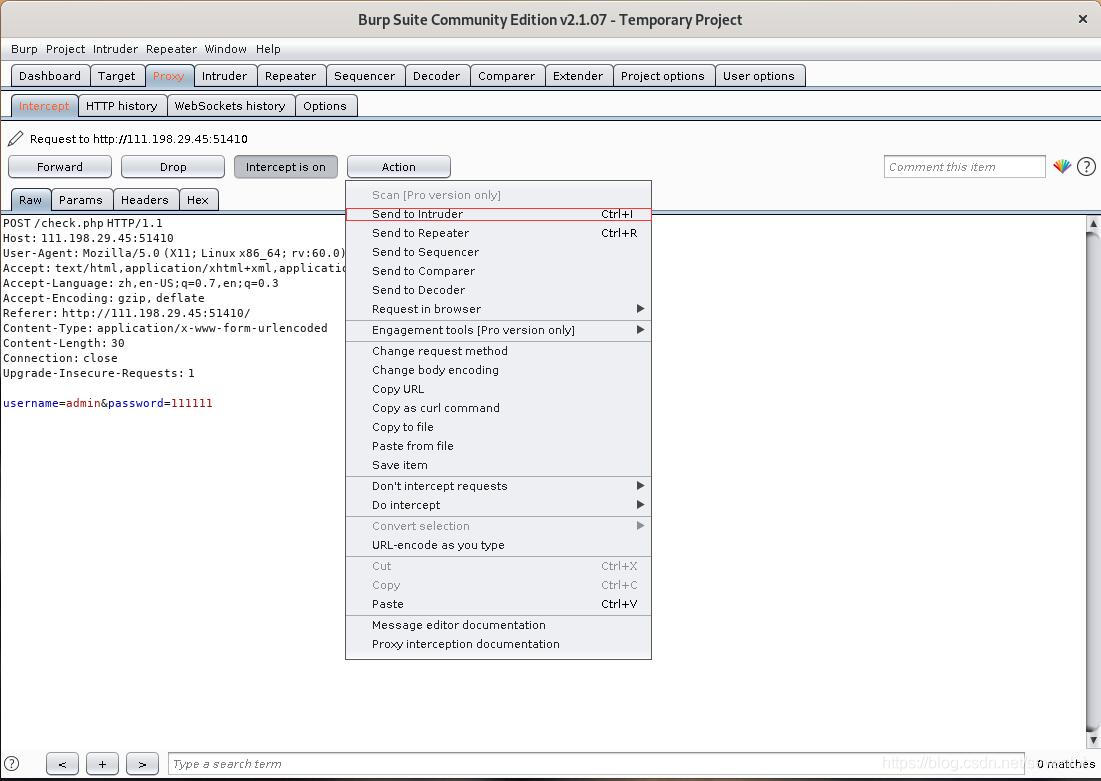This screenshot has width=1101, height=781.
Task: Click 'Copy to file' menu entry
Action: (x=499, y=427)
